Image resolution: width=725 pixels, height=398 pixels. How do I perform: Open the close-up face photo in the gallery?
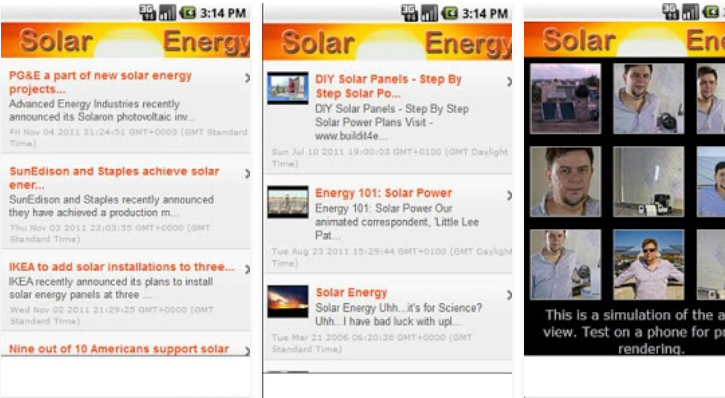[565, 182]
